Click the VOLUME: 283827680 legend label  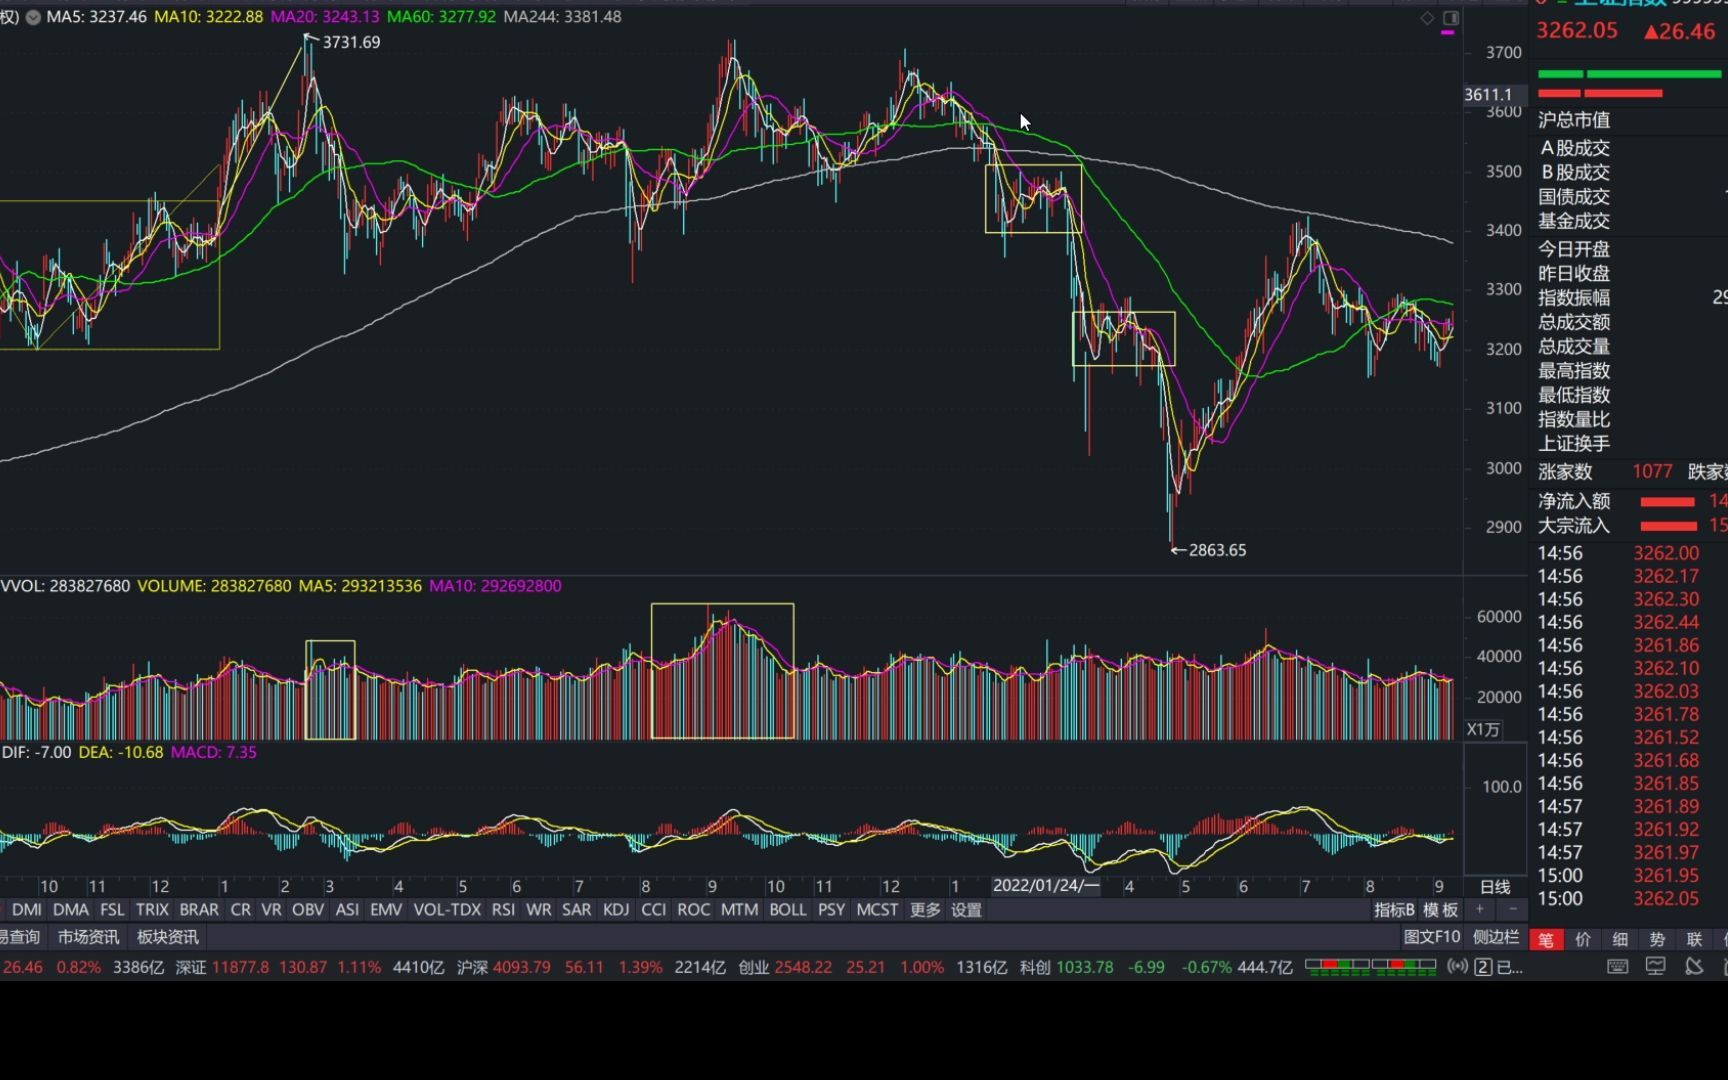coord(214,586)
